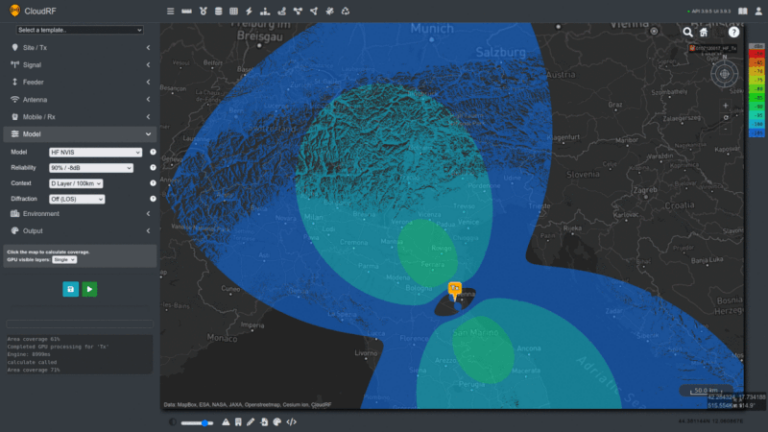Click the help icon beside Model dropdown

pyautogui.click(x=153, y=152)
